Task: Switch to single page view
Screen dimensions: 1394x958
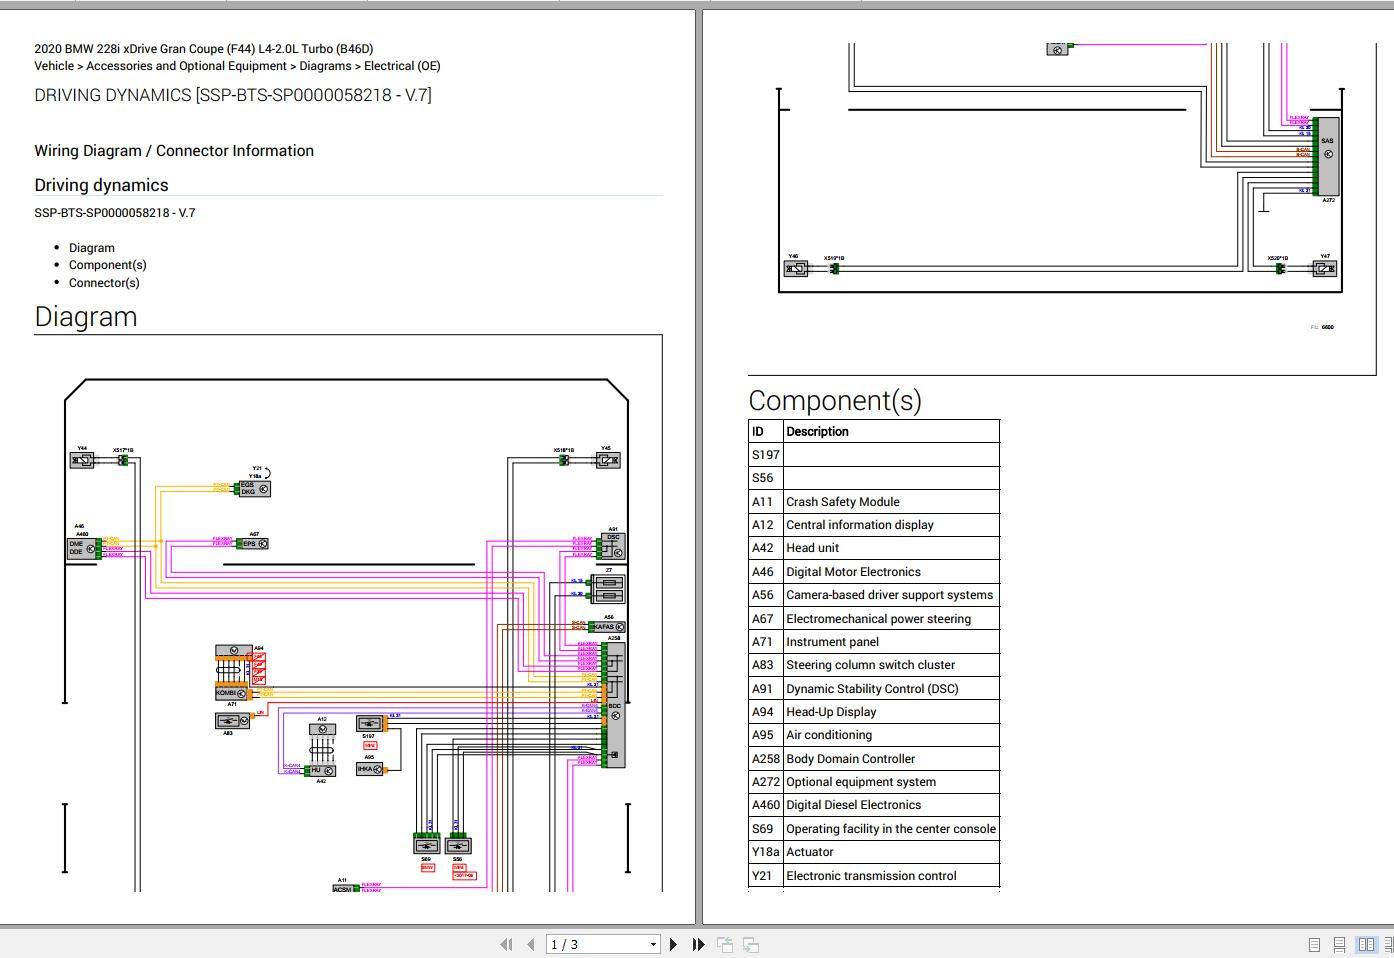Action: [x=1314, y=944]
